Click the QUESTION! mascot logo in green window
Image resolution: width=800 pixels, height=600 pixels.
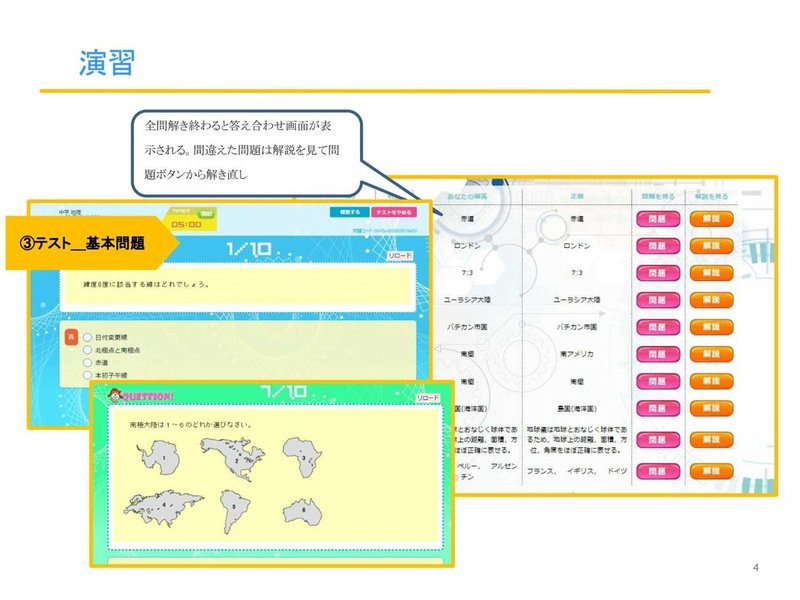[141, 395]
